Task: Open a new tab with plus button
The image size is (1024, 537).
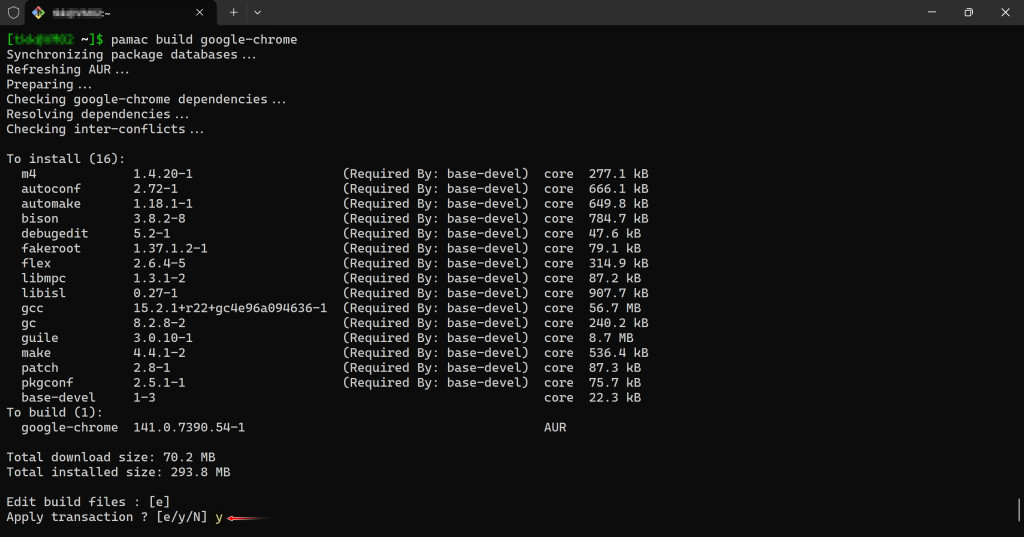Action: tap(233, 12)
